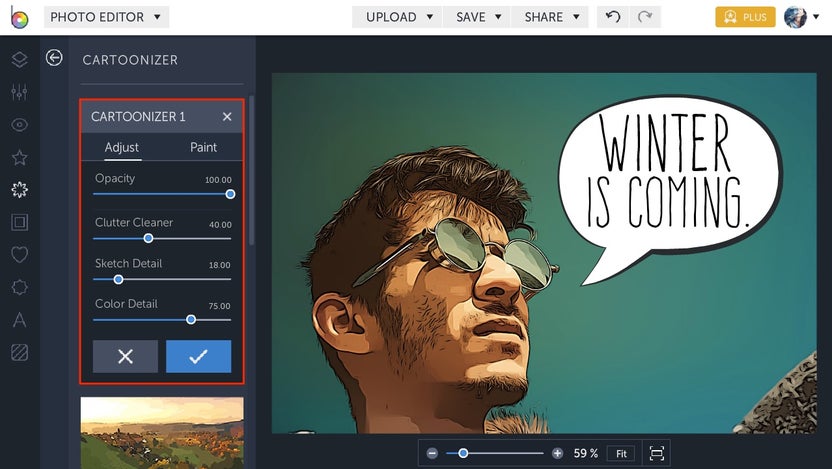832x469 pixels.
Task: Open the Textures hatched square icon
Action: [x=20, y=352]
